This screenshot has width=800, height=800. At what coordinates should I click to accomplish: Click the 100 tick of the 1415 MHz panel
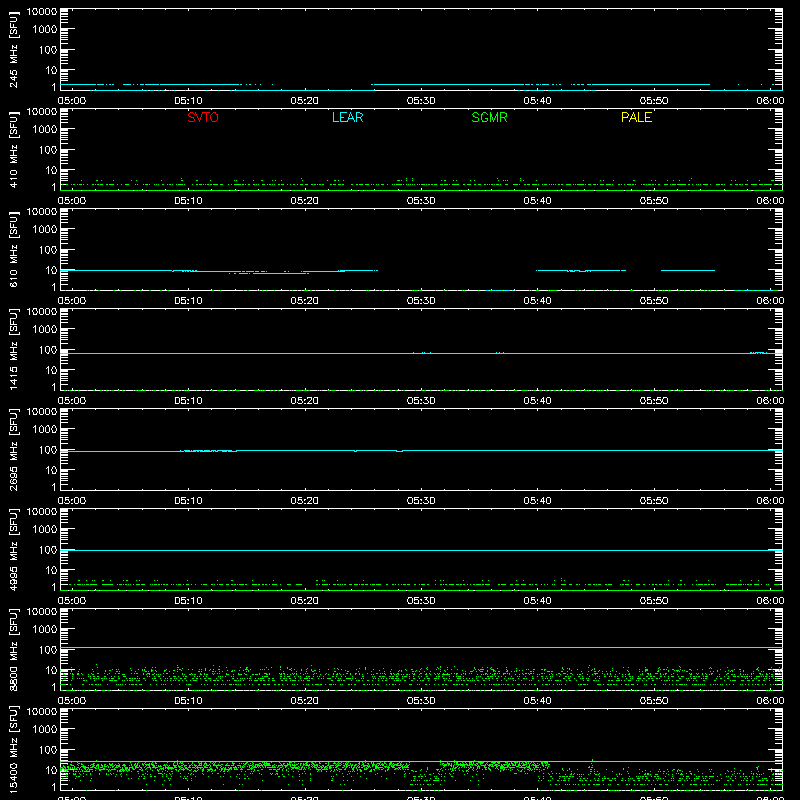tap(48, 350)
